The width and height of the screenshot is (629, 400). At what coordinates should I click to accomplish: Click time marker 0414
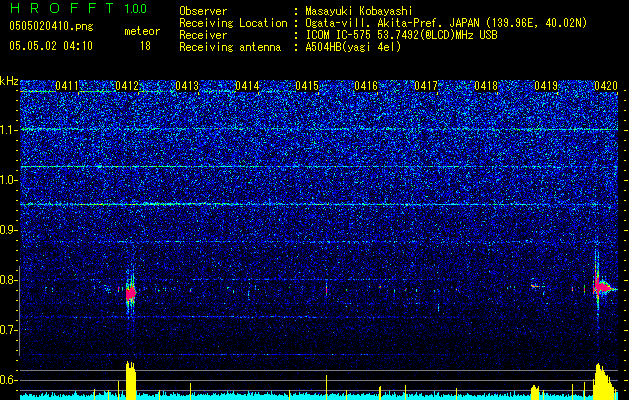[247, 86]
